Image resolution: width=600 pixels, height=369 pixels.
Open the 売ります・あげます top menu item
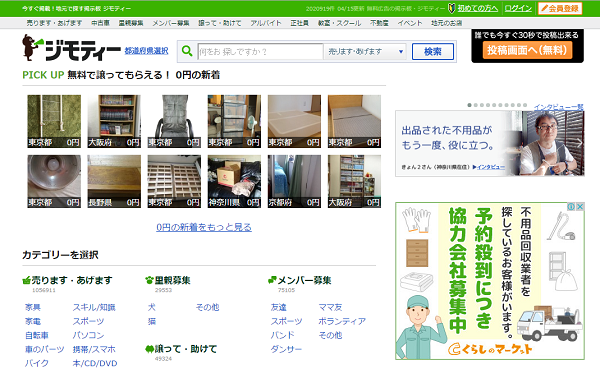tap(54, 23)
